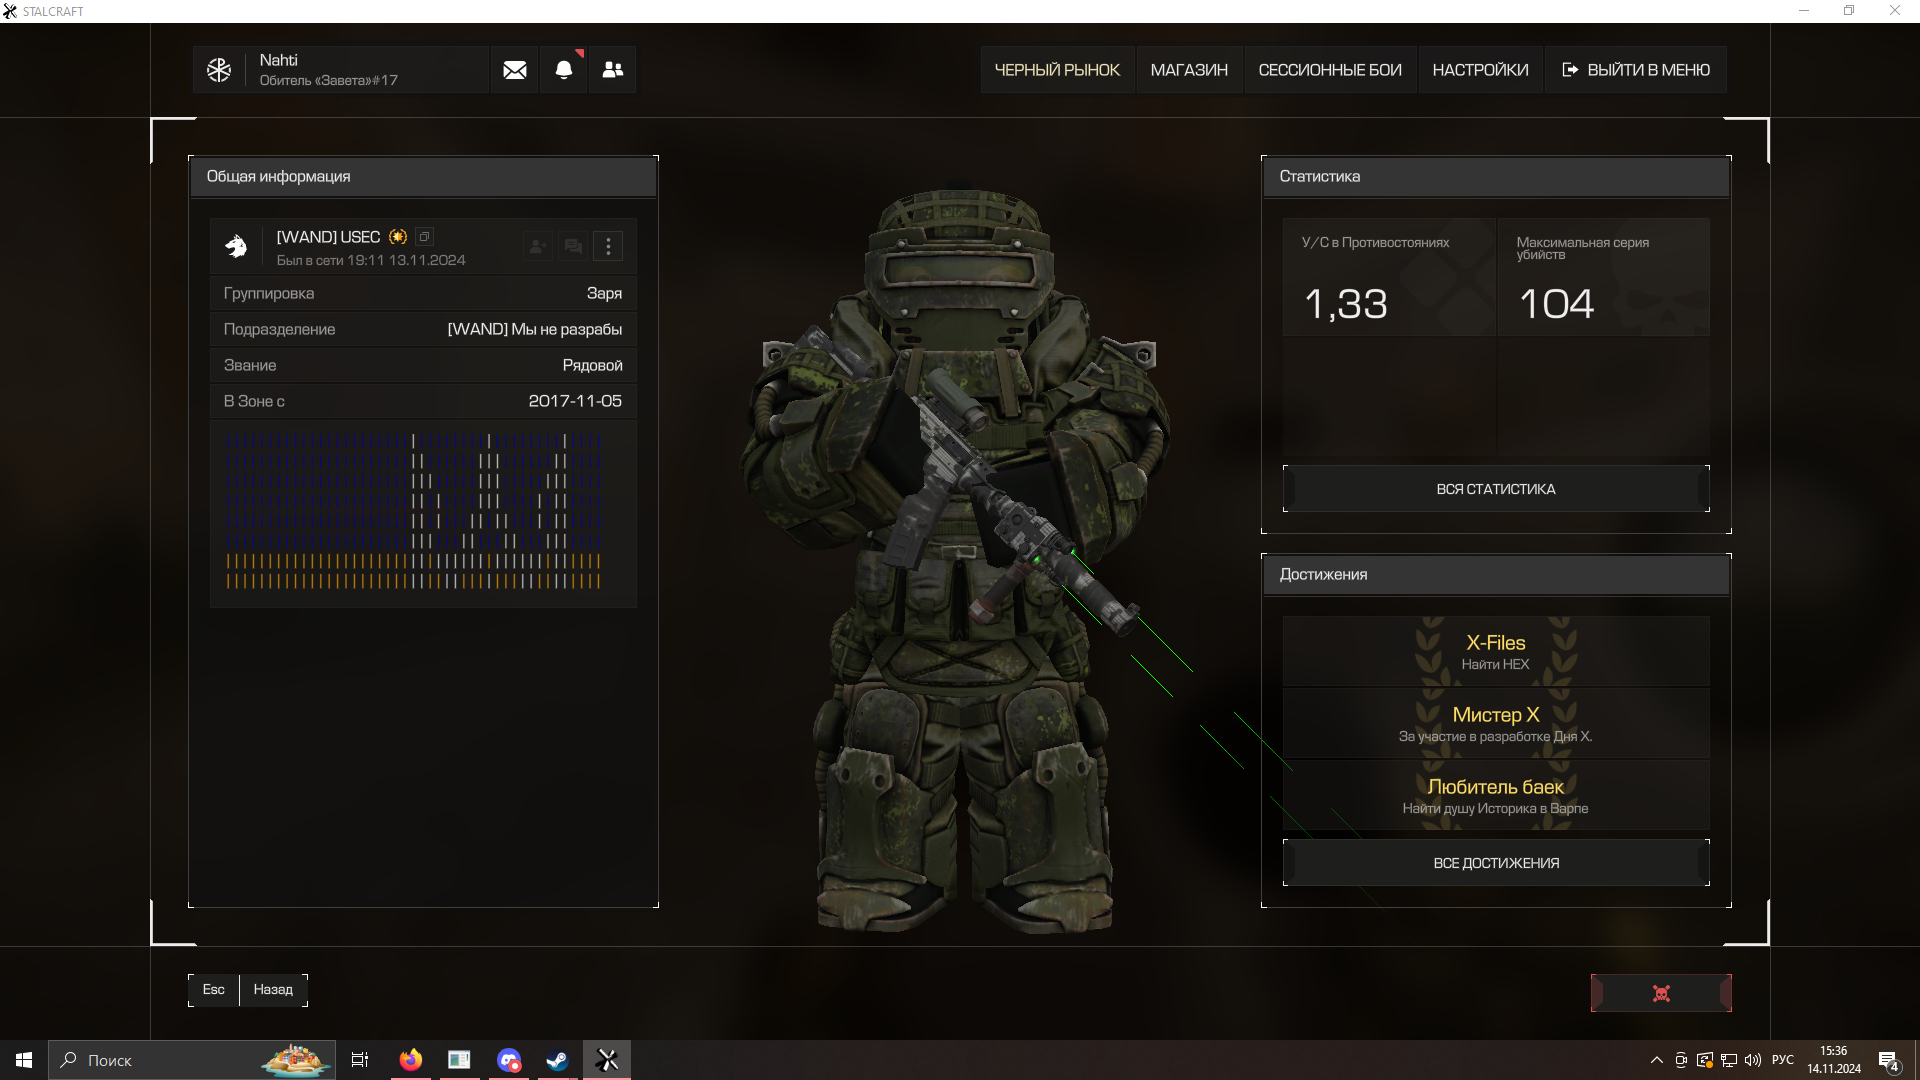
Task: Click the Подразделение value [WAND] Мы не разрабы
Action: (535, 329)
